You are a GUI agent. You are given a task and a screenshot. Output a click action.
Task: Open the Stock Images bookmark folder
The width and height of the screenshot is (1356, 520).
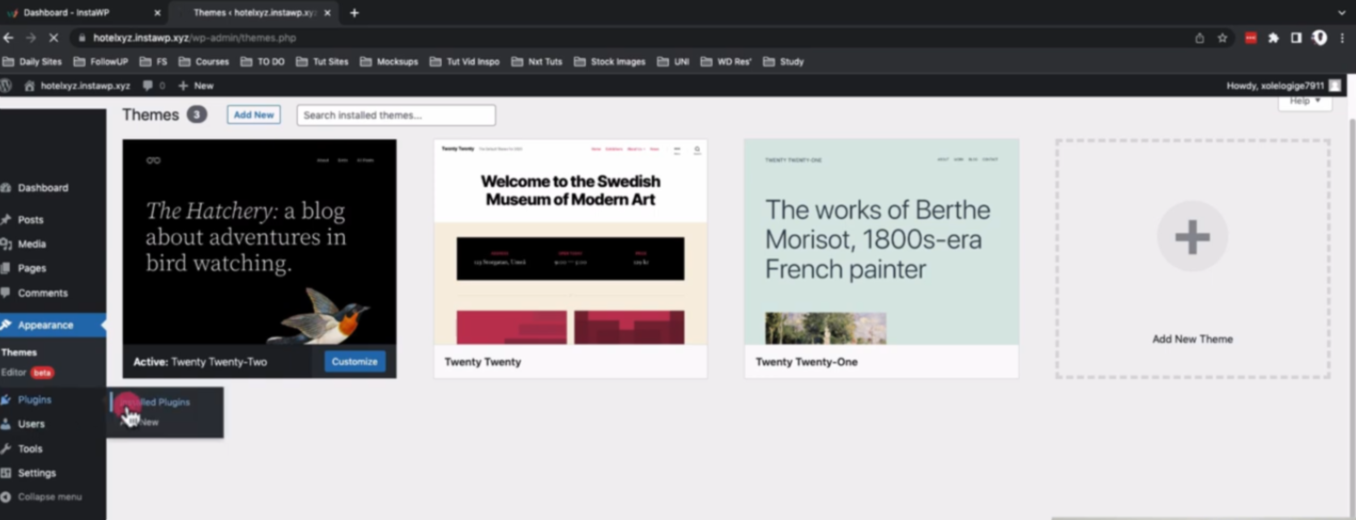tap(610, 62)
